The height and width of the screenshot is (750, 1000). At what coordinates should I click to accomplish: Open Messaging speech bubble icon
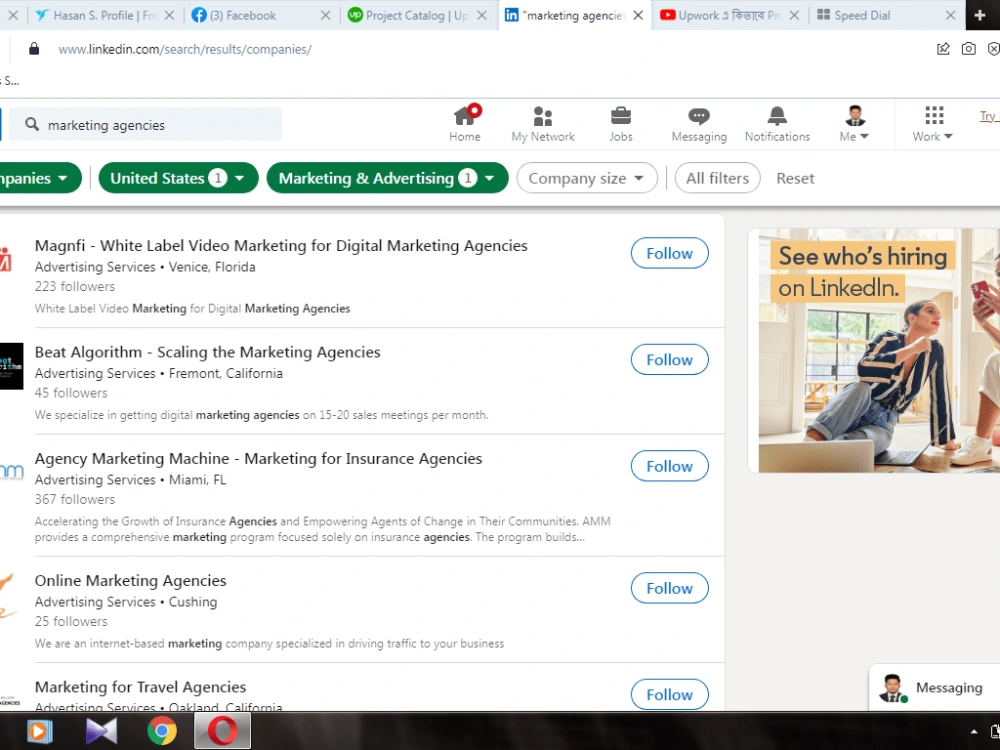(699, 124)
